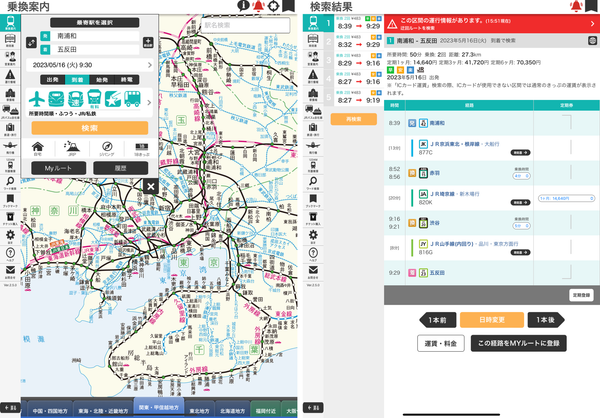Swap departure and arrival stations icon

click(31, 42)
